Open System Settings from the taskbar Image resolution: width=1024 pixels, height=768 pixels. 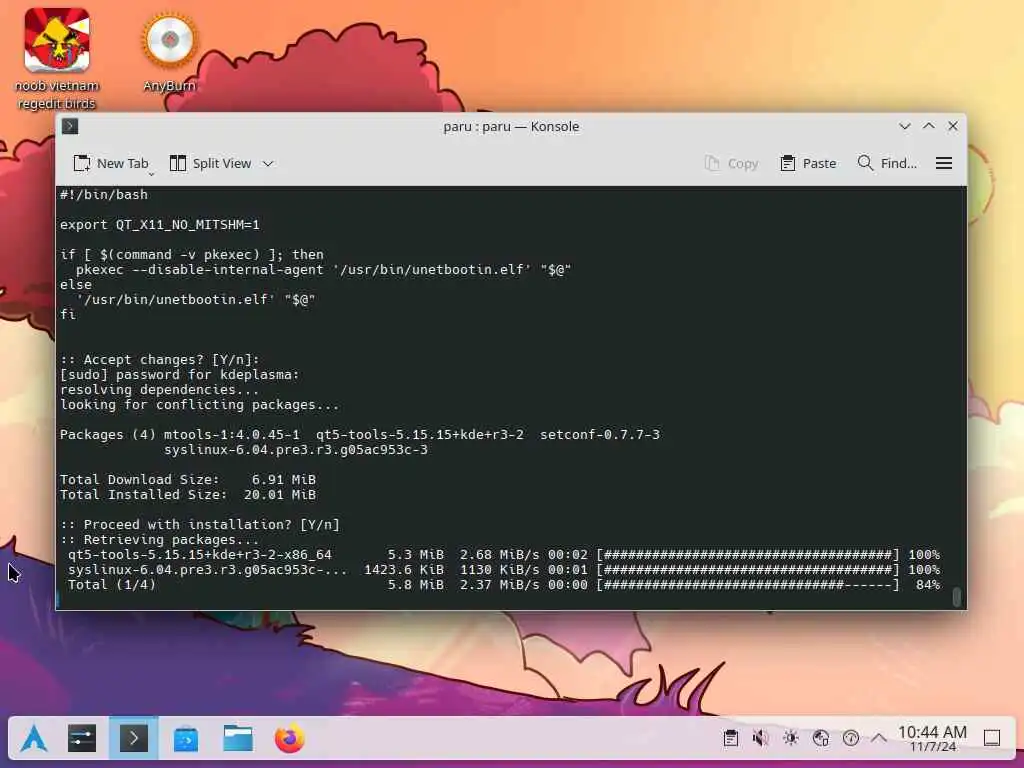82,739
